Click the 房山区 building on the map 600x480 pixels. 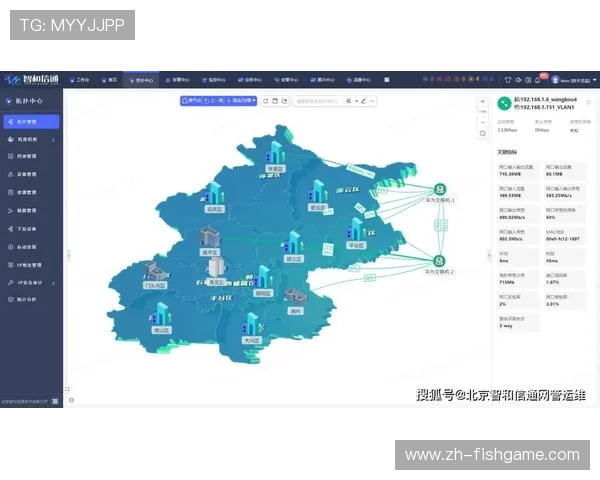click(161, 314)
